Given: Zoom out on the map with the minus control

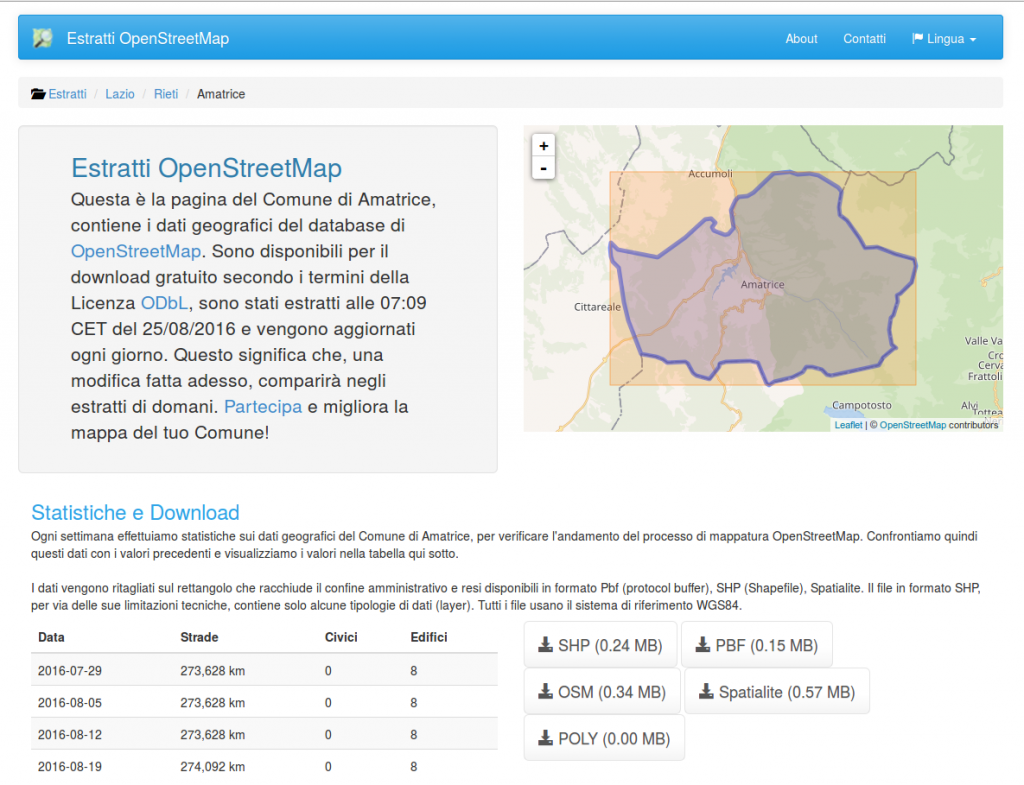Looking at the screenshot, I should click(x=543, y=168).
